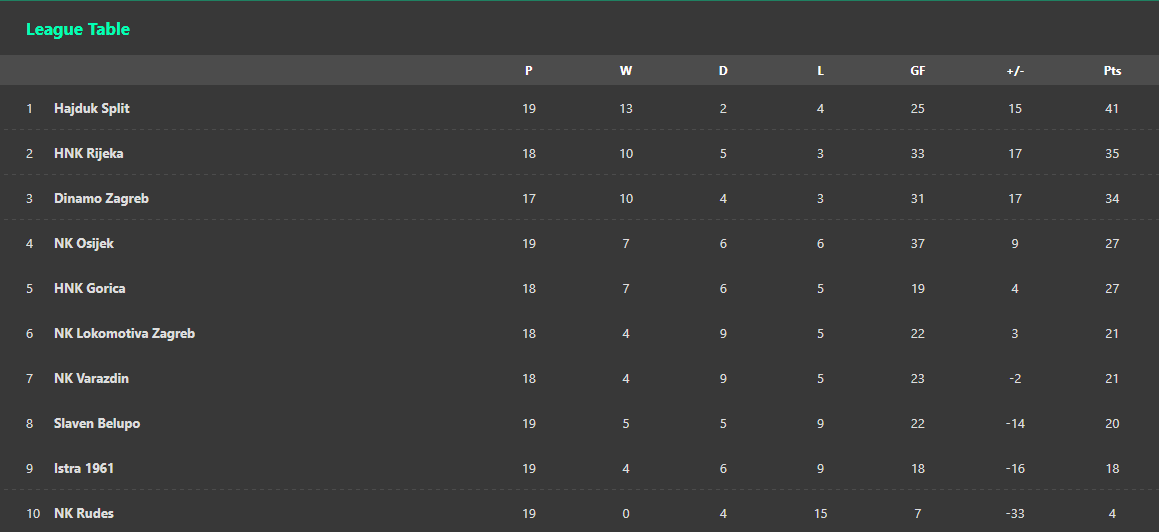Click the D draws column header
1159x532 pixels.
[723, 71]
